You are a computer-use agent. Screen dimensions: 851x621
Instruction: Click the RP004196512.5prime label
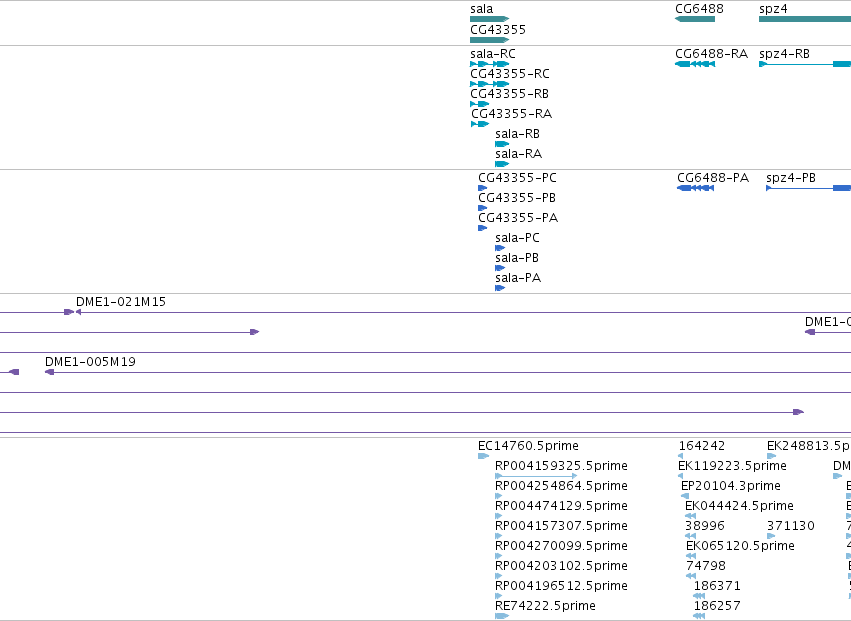coord(561,586)
